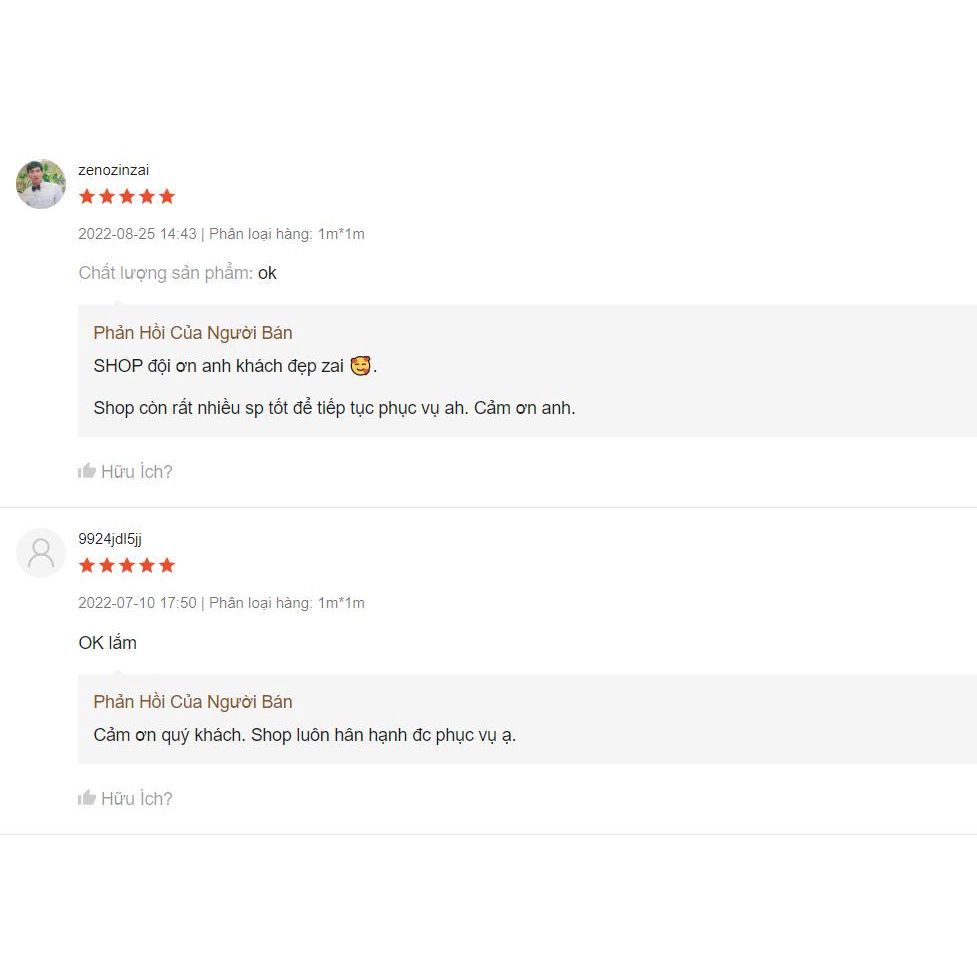Click the "OK lắm" review comment
Image resolution: width=977 pixels, height=977 pixels.
coord(108,643)
